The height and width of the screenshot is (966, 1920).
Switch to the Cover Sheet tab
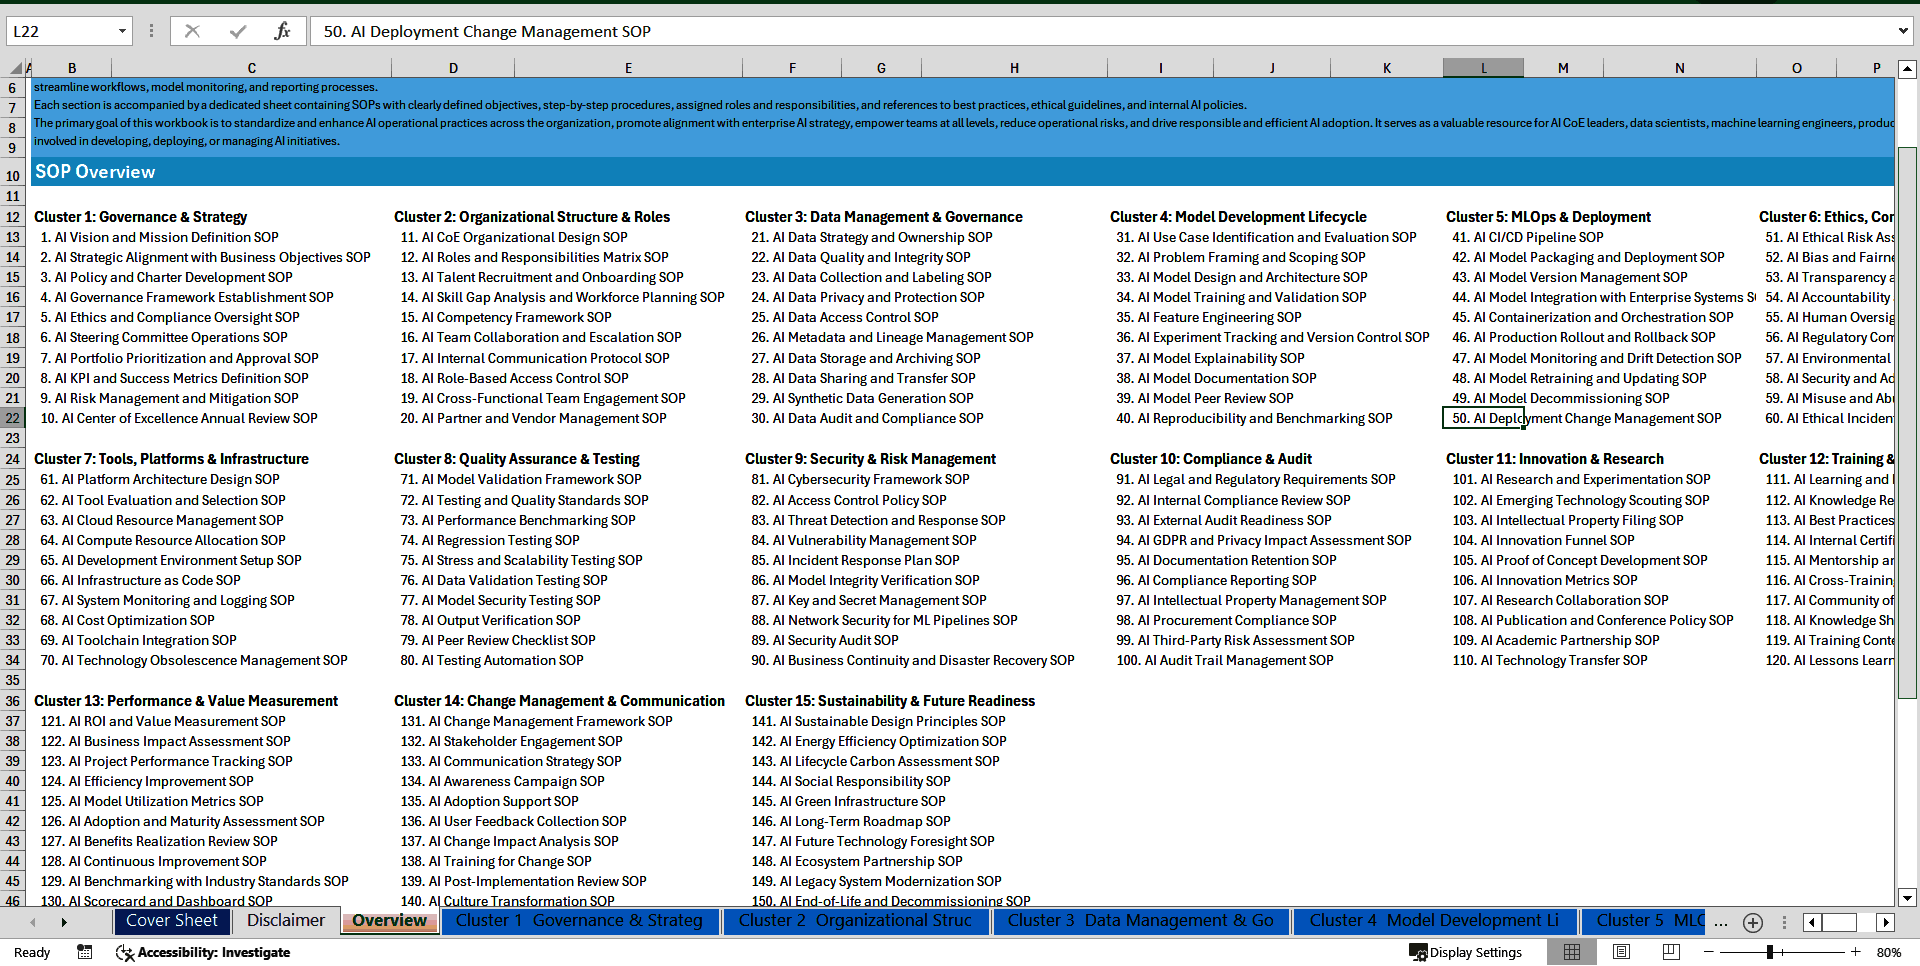[x=172, y=921]
